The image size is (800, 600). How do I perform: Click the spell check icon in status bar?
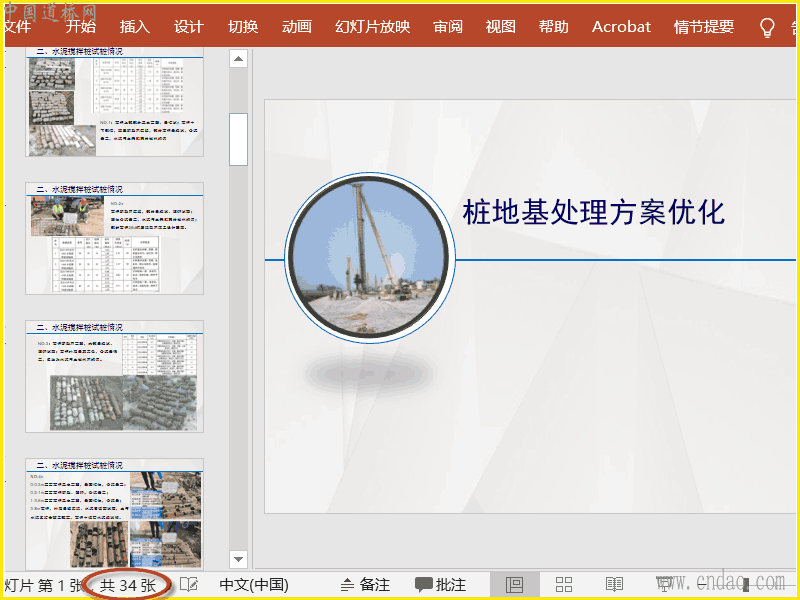coord(189,585)
